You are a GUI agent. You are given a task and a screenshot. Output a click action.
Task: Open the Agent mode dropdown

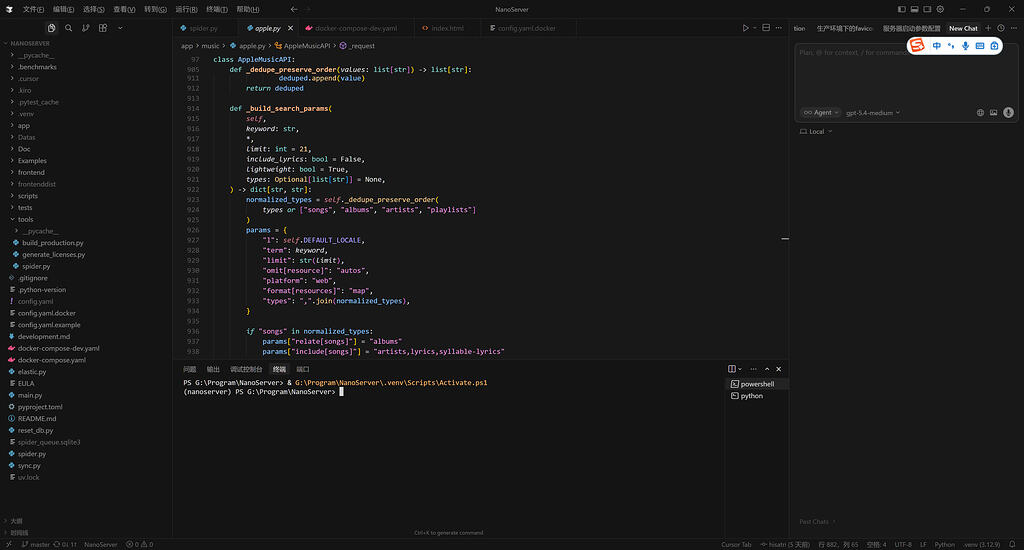point(821,112)
